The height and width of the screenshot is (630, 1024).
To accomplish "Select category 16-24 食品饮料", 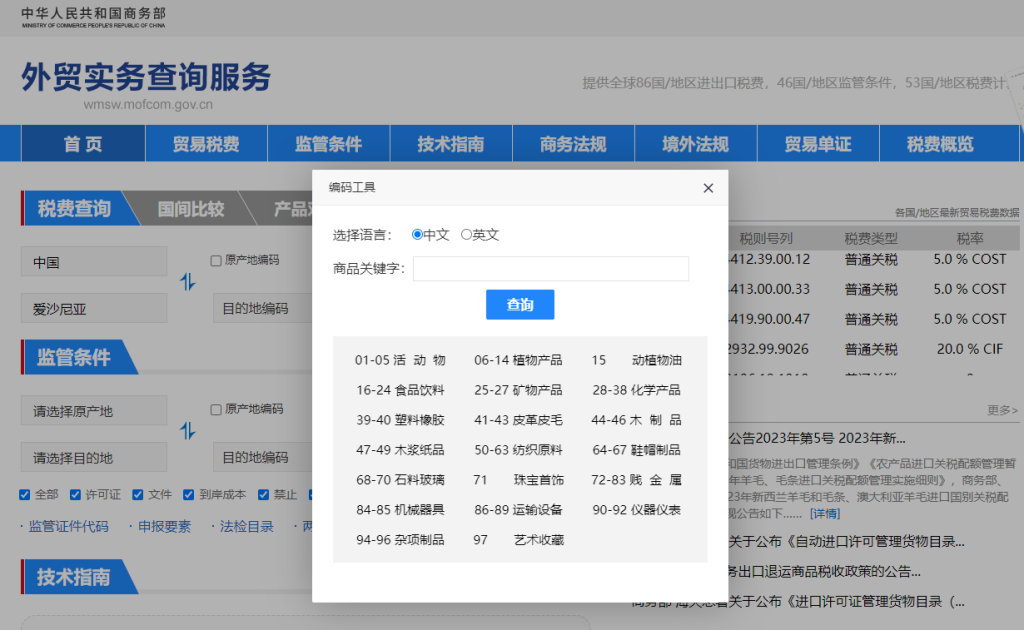I will (400, 390).
